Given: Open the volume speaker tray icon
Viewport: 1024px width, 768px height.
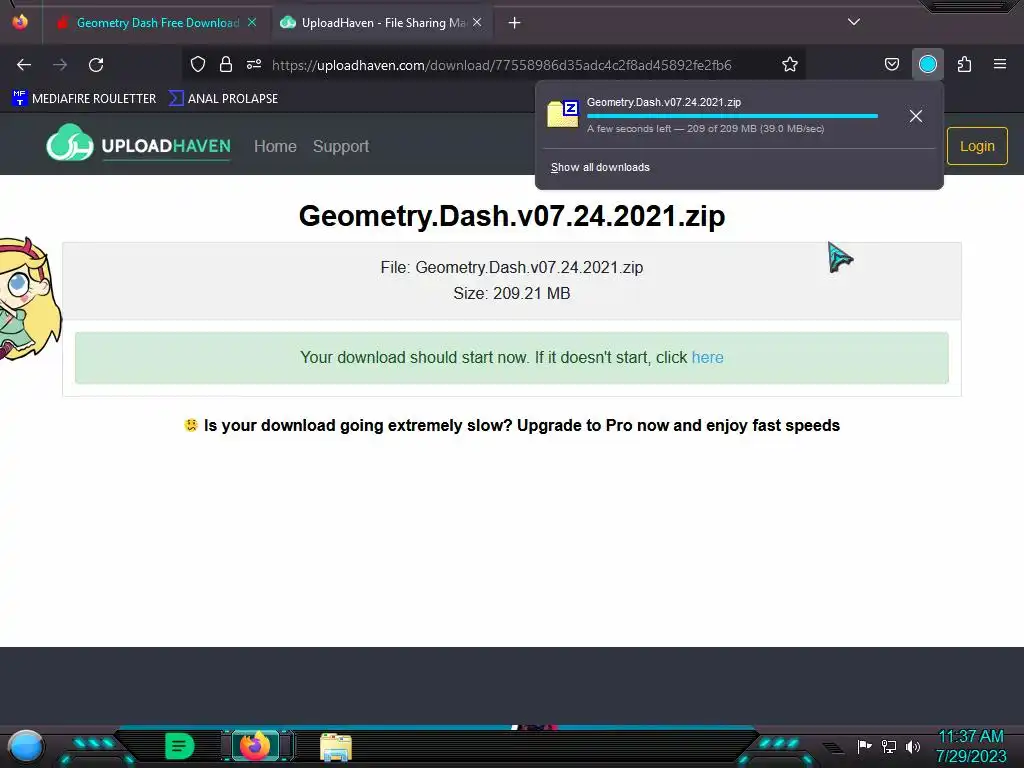Looking at the screenshot, I should [913, 746].
